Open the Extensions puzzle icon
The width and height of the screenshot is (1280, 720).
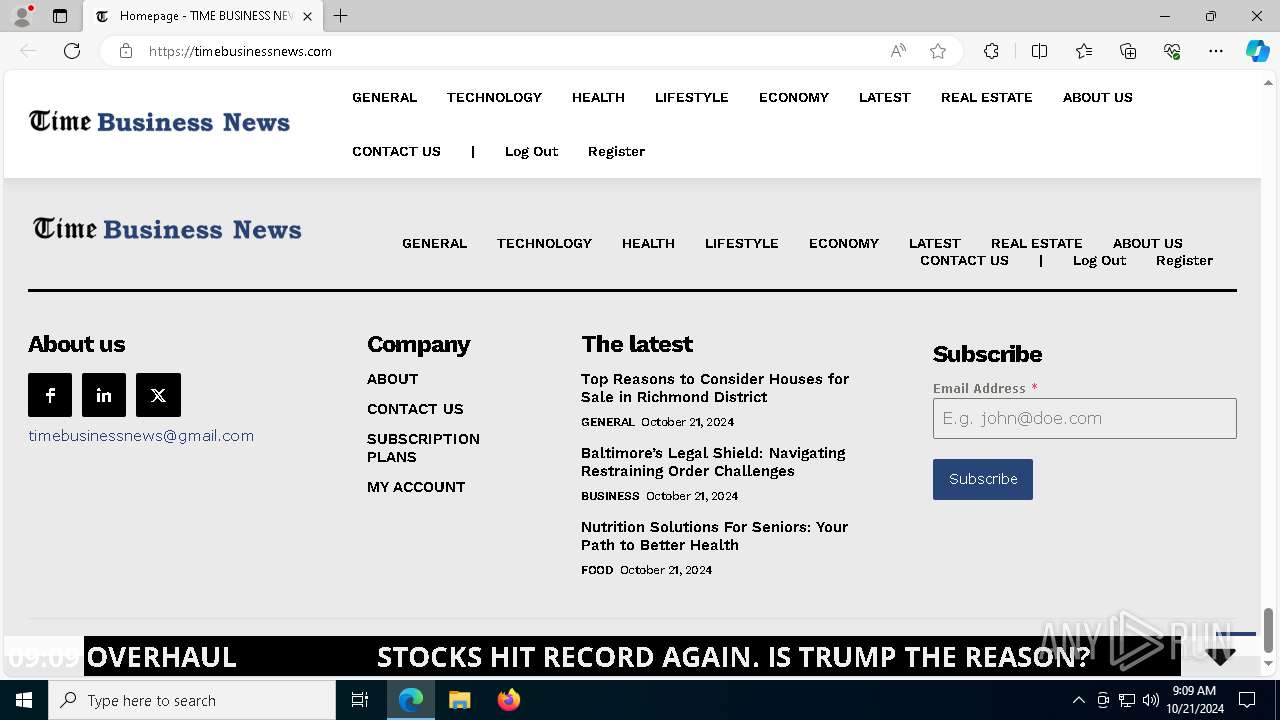991,51
